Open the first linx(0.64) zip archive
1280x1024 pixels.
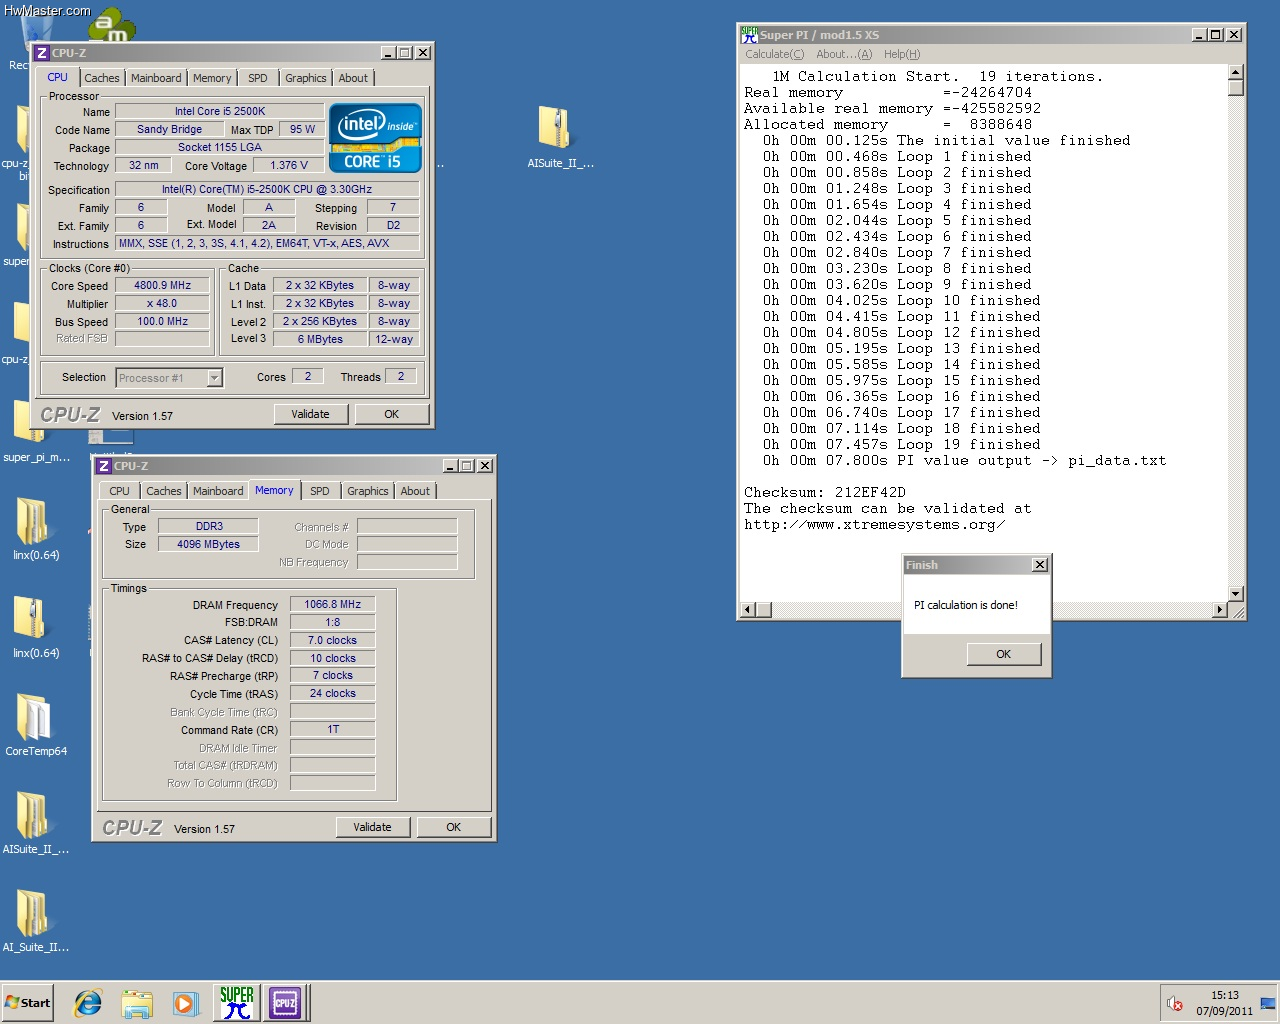tap(36, 527)
